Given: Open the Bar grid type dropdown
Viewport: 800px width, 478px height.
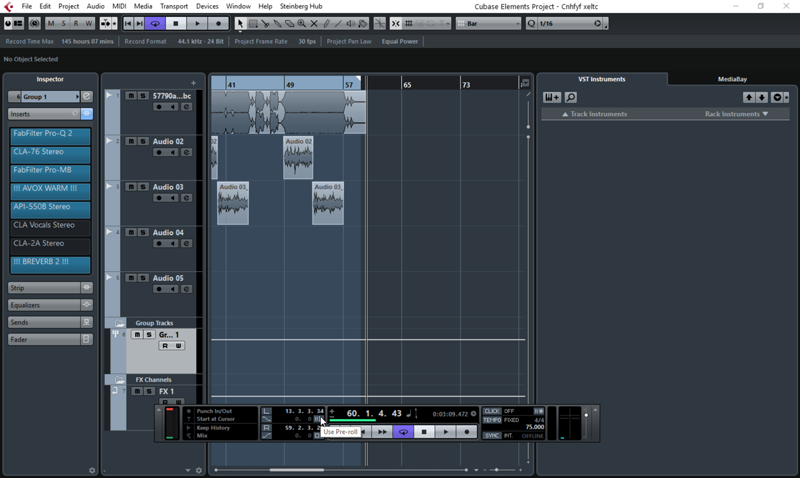Looking at the screenshot, I should [492, 23].
